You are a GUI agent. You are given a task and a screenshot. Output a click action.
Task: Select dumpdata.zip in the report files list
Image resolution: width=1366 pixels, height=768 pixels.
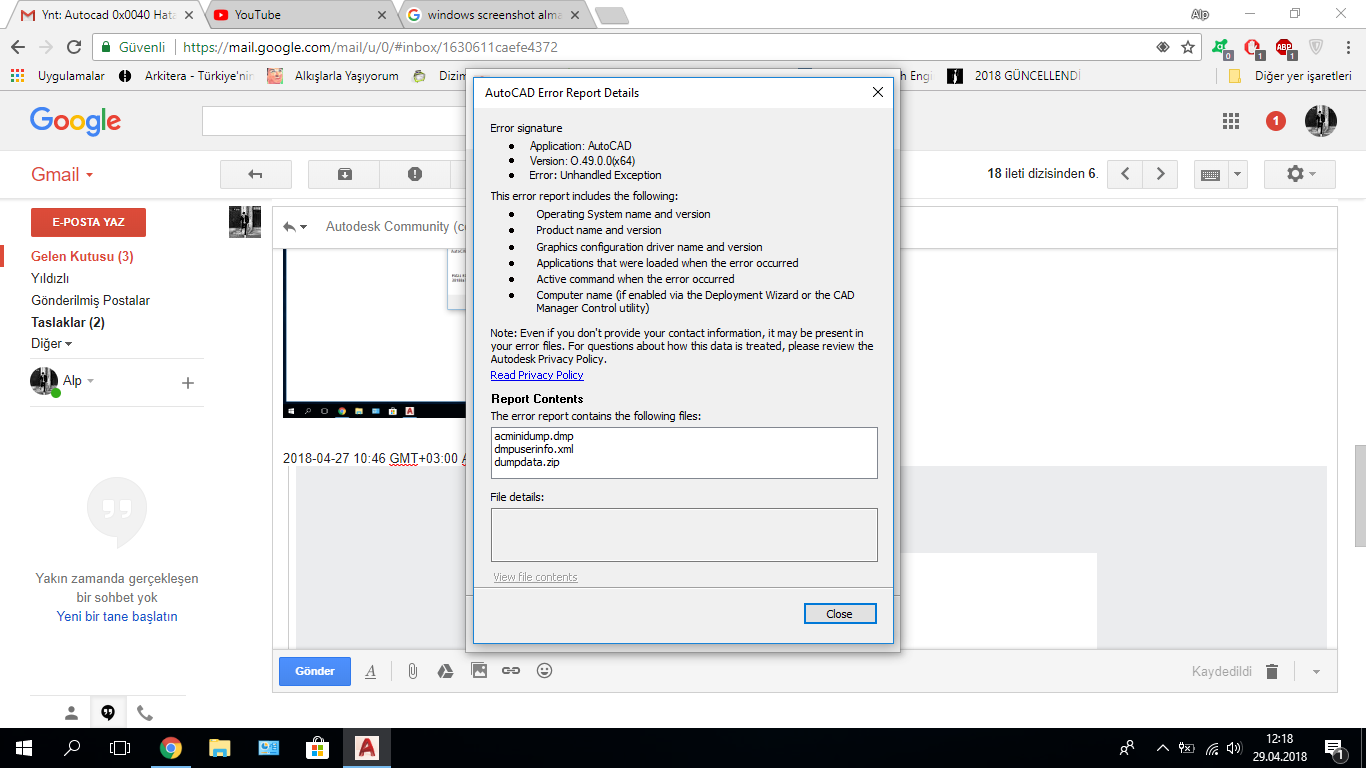click(x=526, y=462)
